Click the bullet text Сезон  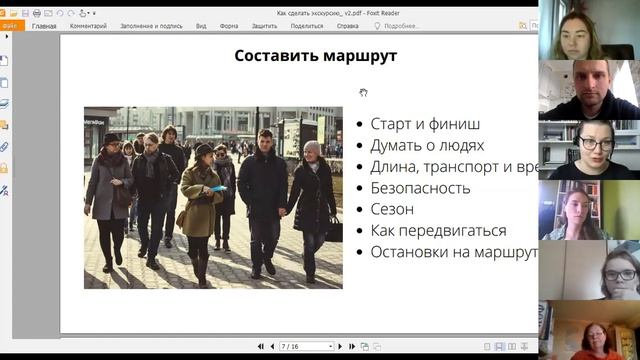tap(392, 209)
